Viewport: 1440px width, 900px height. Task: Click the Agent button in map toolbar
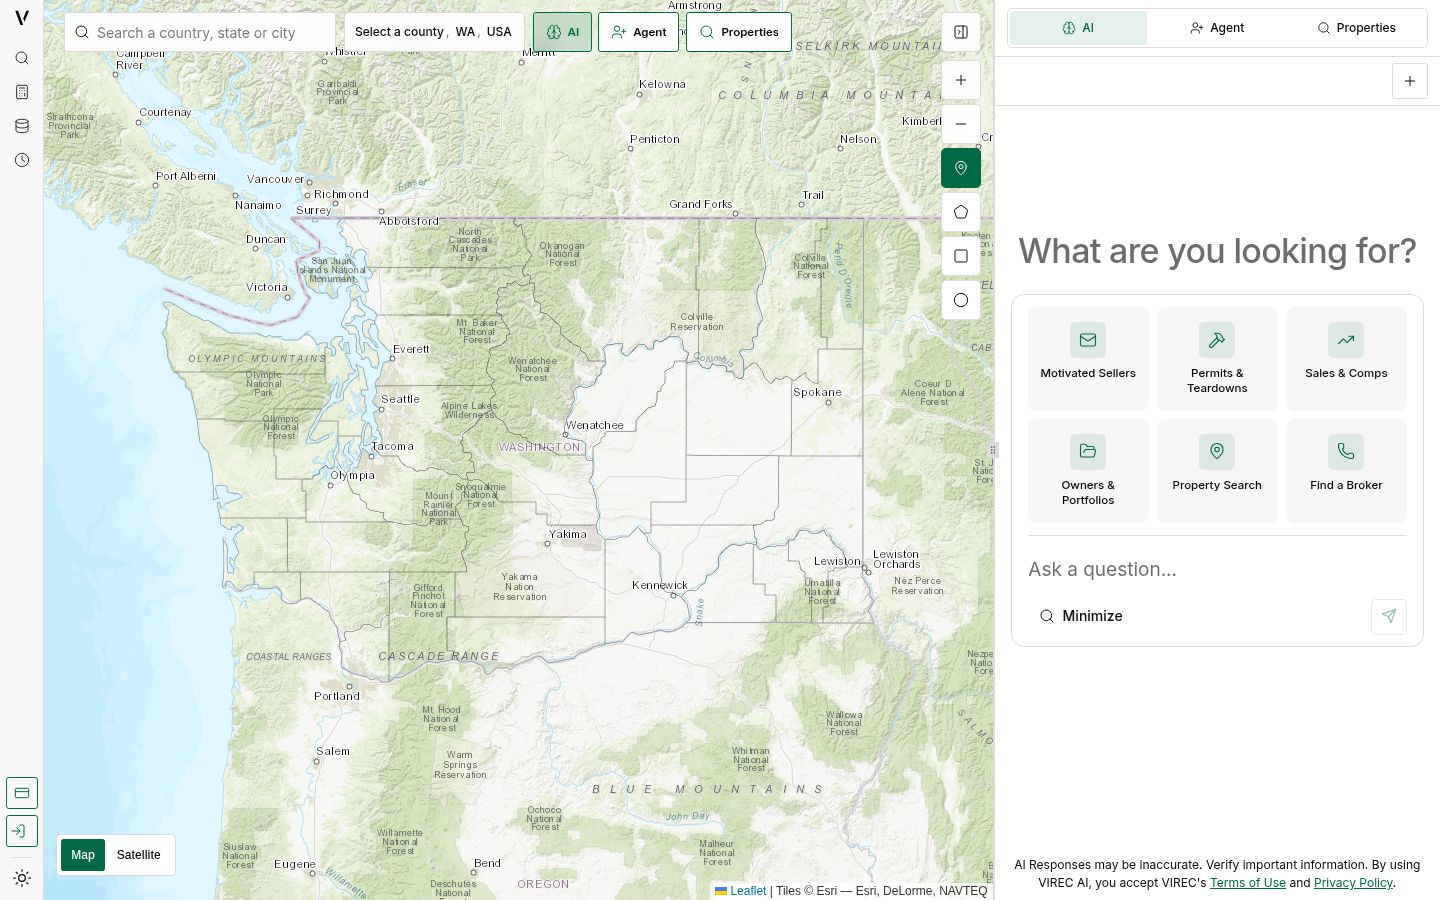pyautogui.click(x=638, y=32)
